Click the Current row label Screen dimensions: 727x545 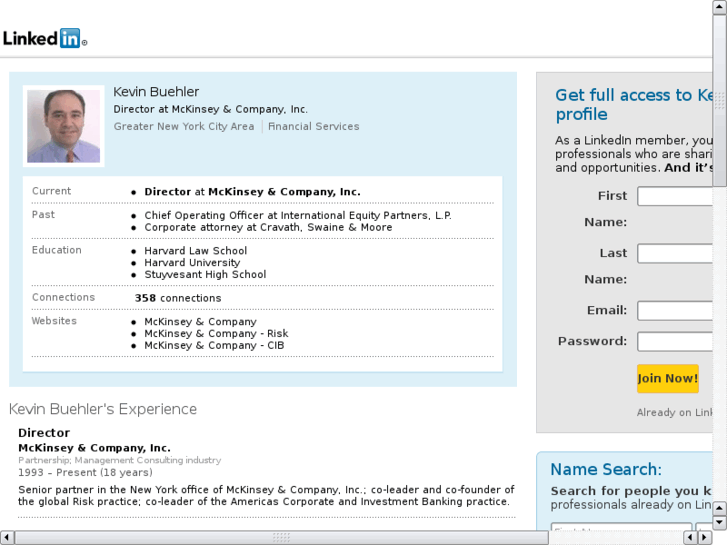point(51,191)
